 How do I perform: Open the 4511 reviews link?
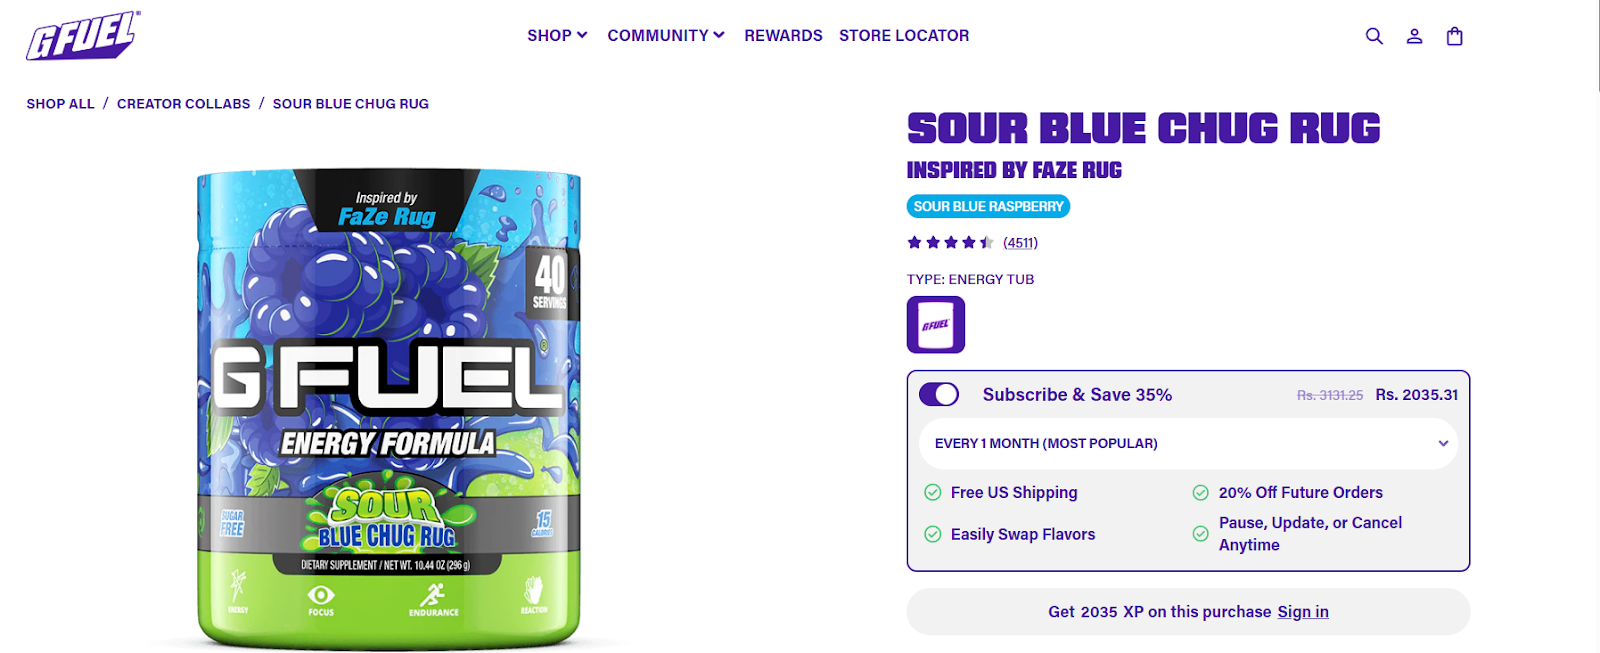pos(1021,242)
